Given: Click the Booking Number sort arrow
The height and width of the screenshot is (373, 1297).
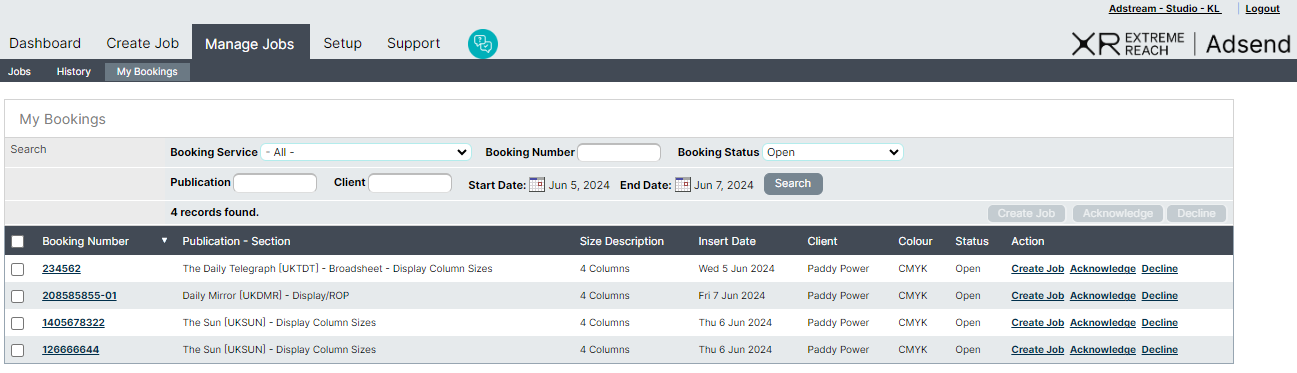Looking at the screenshot, I should pyautogui.click(x=164, y=241).
